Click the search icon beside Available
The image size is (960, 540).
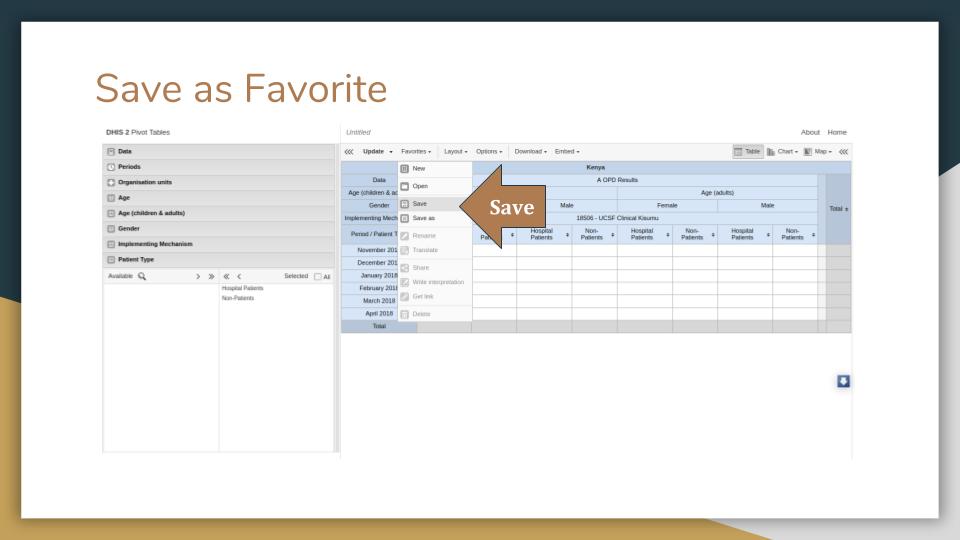tap(142, 276)
